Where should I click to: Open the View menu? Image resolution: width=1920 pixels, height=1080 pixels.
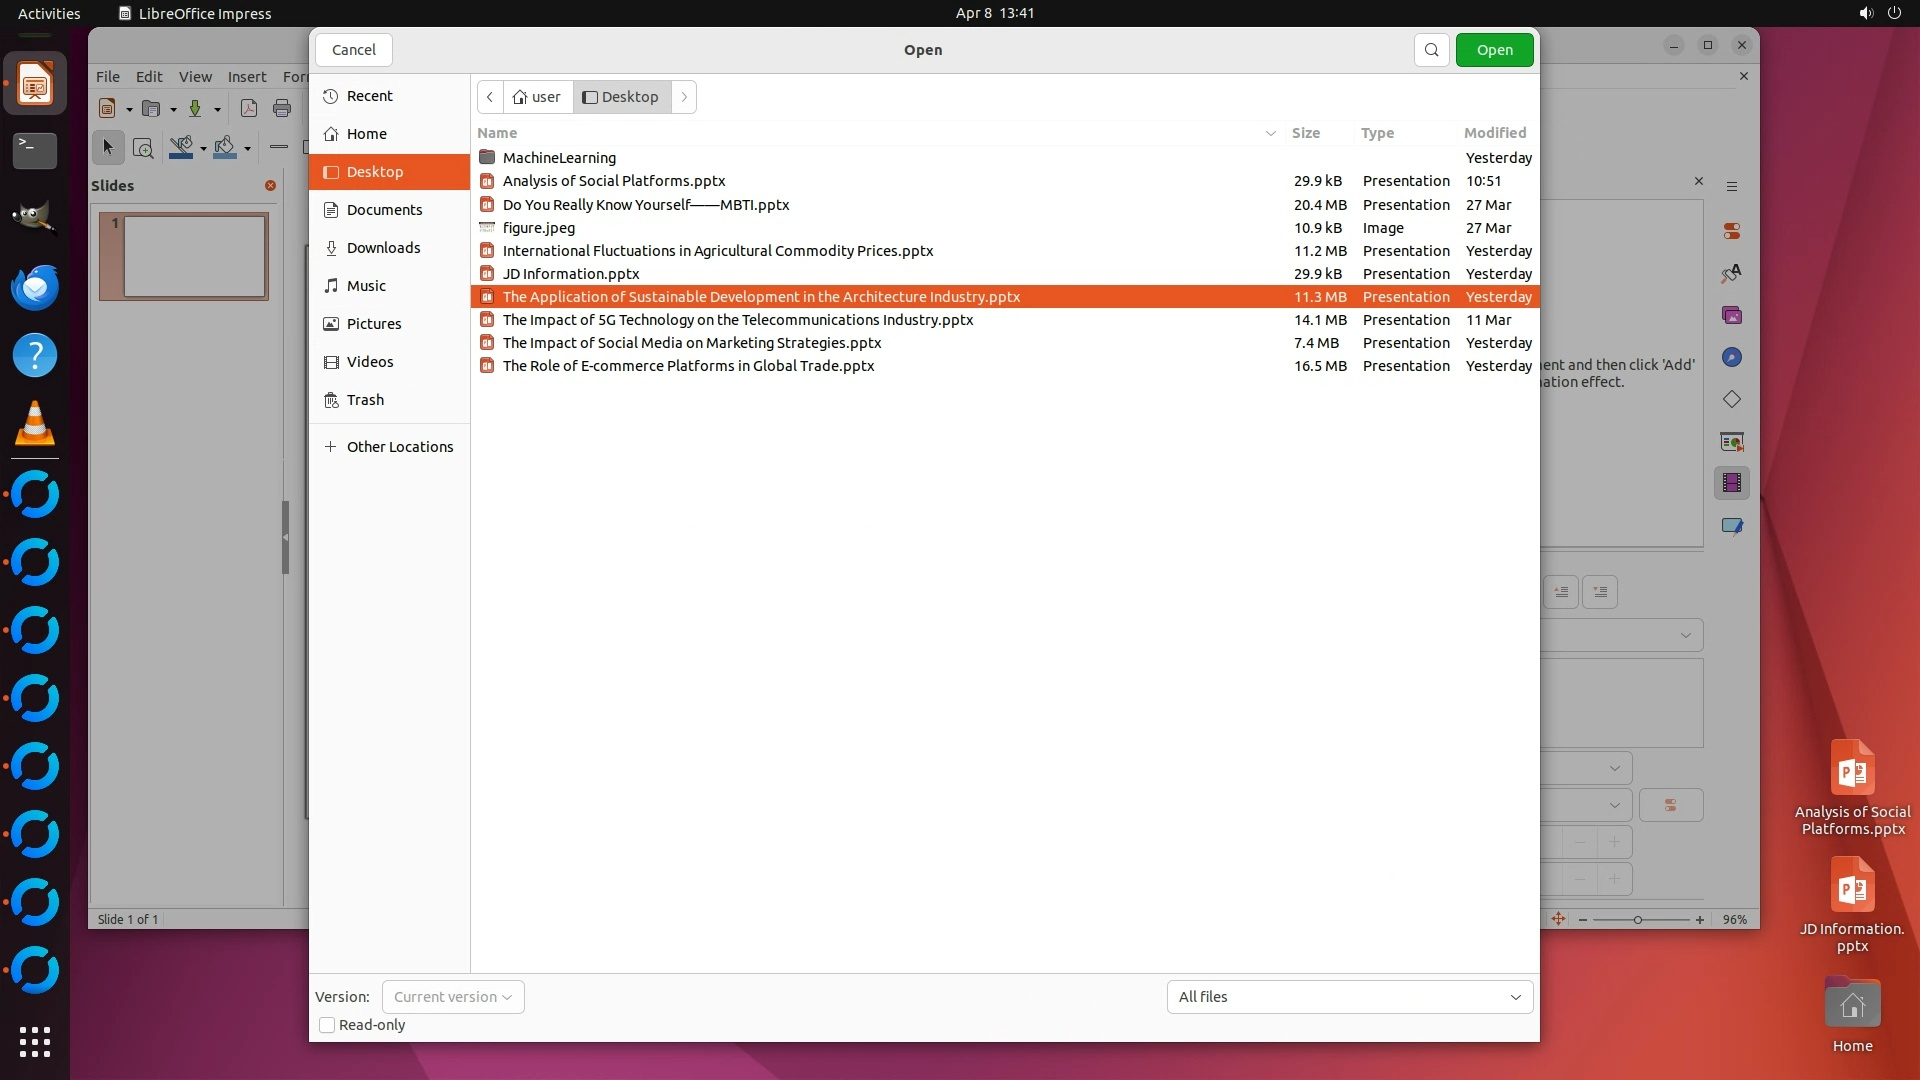point(195,77)
